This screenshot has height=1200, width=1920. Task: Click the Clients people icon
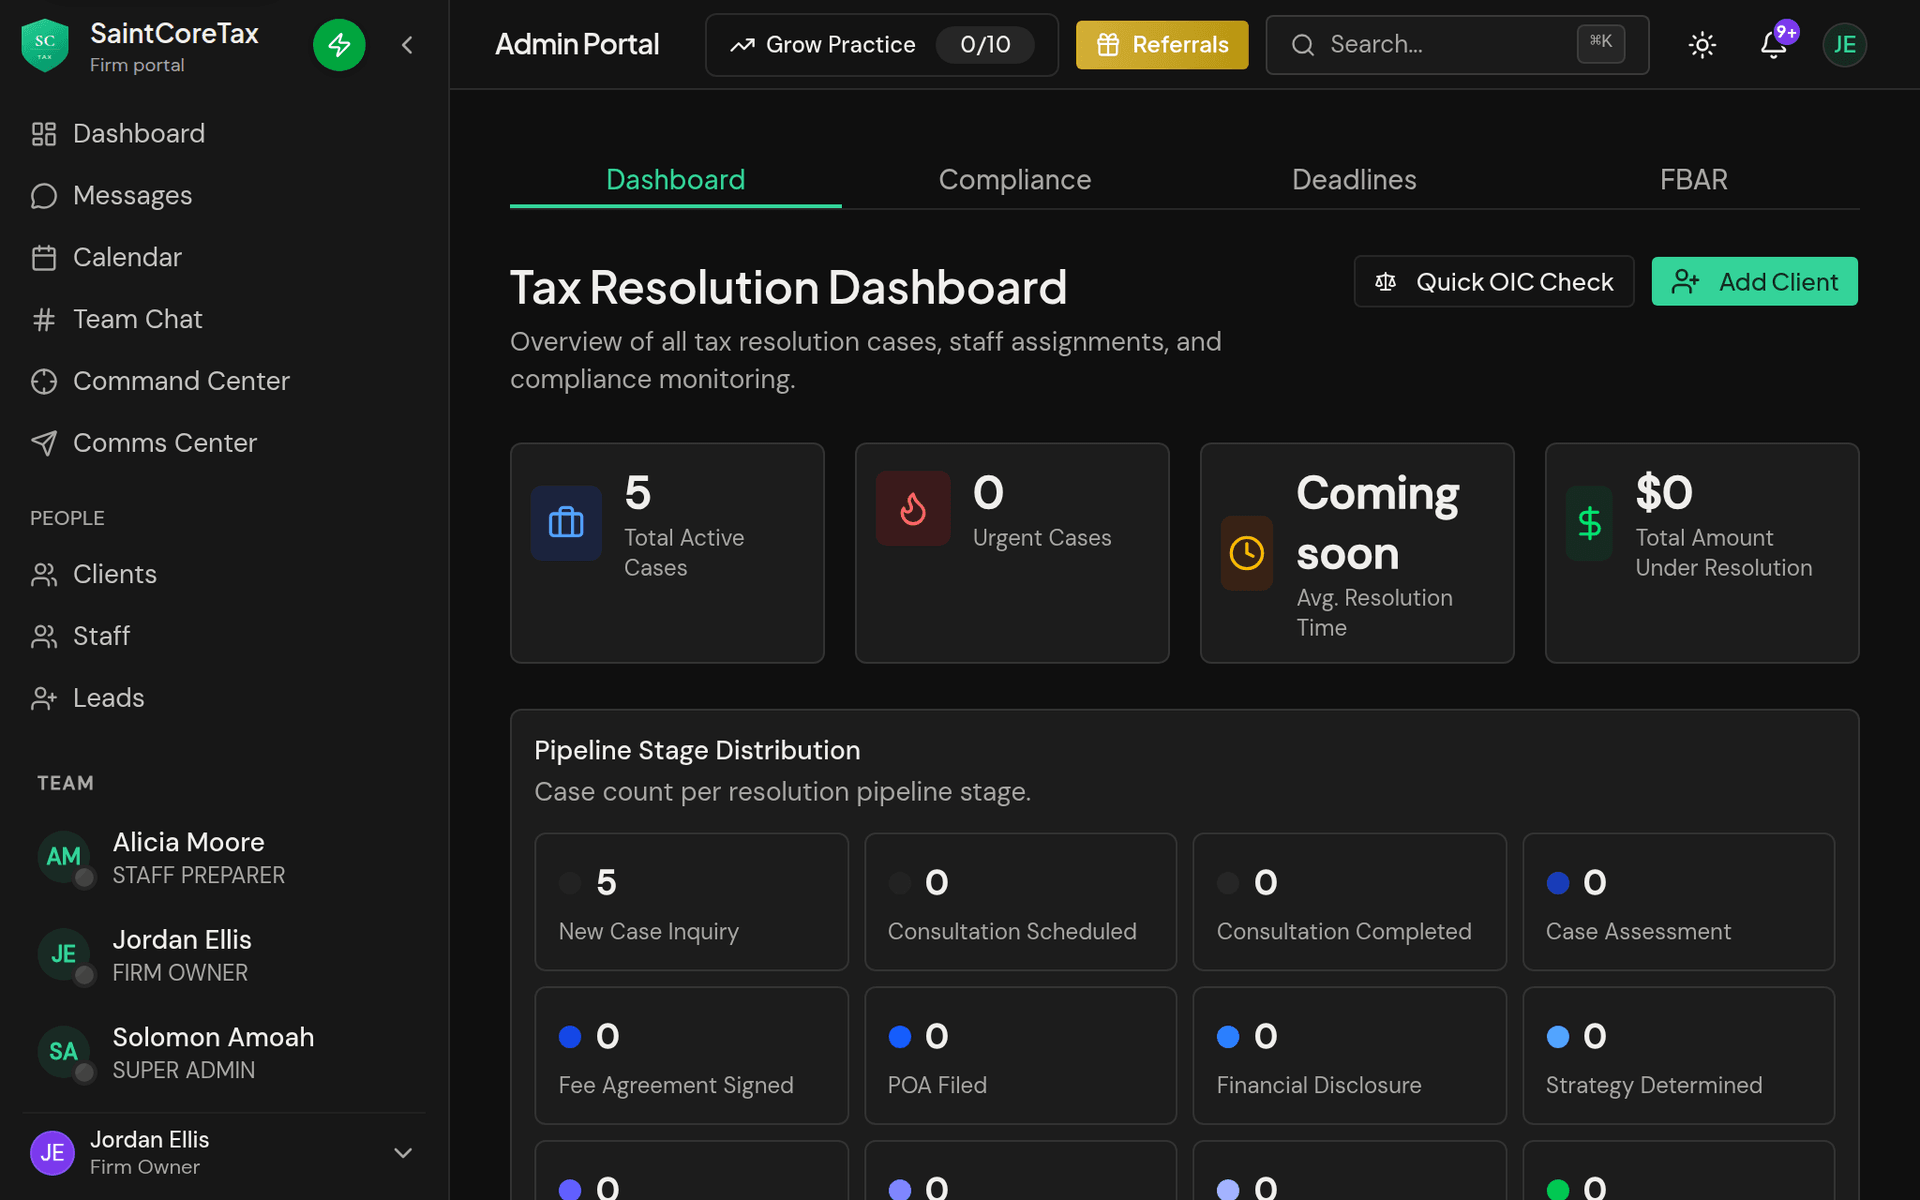(x=44, y=575)
